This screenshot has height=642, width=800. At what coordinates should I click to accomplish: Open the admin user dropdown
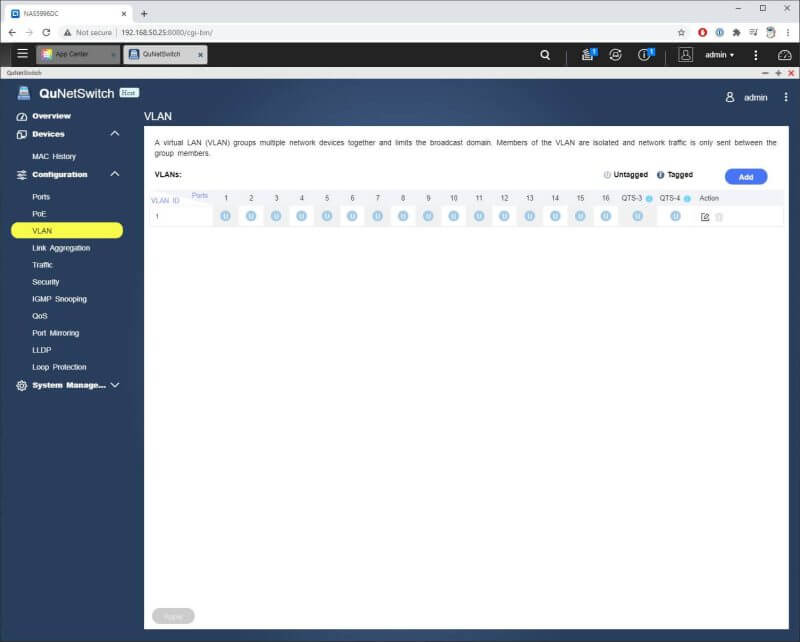[719, 55]
